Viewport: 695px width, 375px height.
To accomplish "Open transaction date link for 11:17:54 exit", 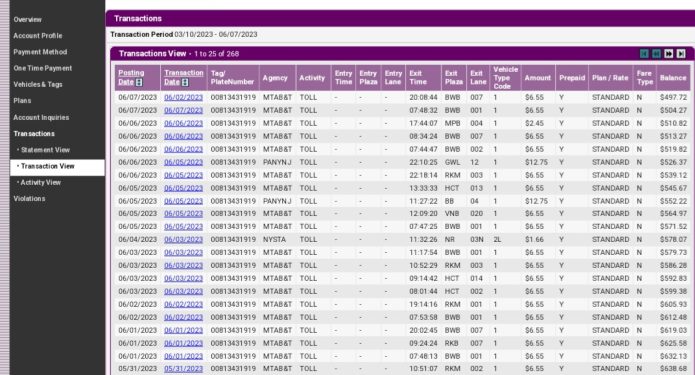I will [x=184, y=252].
